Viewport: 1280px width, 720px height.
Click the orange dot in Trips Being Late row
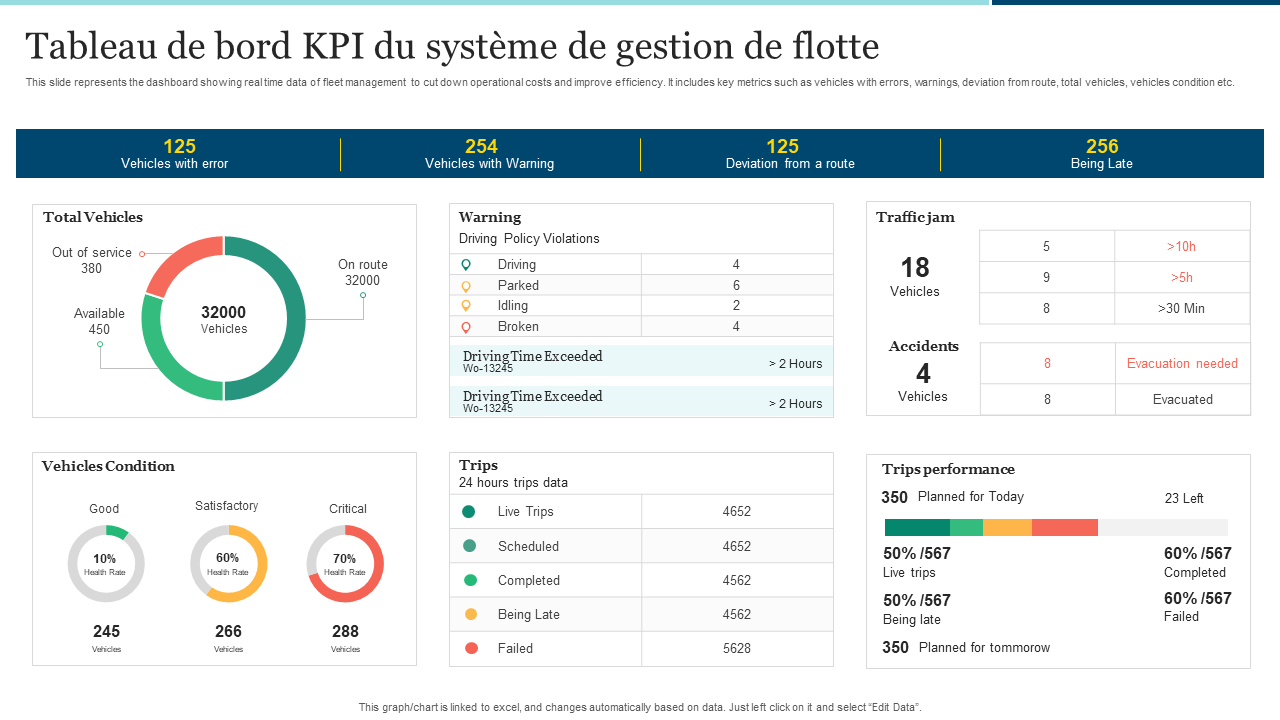click(x=471, y=614)
